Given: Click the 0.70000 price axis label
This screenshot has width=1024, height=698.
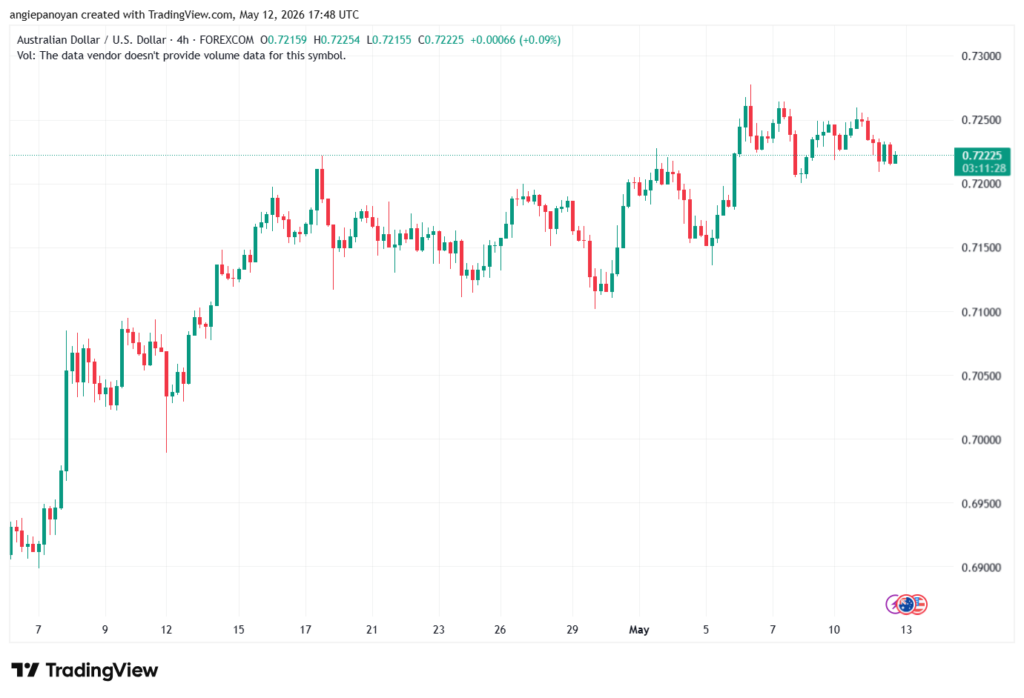Looking at the screenshot, I should pos(981,440).
